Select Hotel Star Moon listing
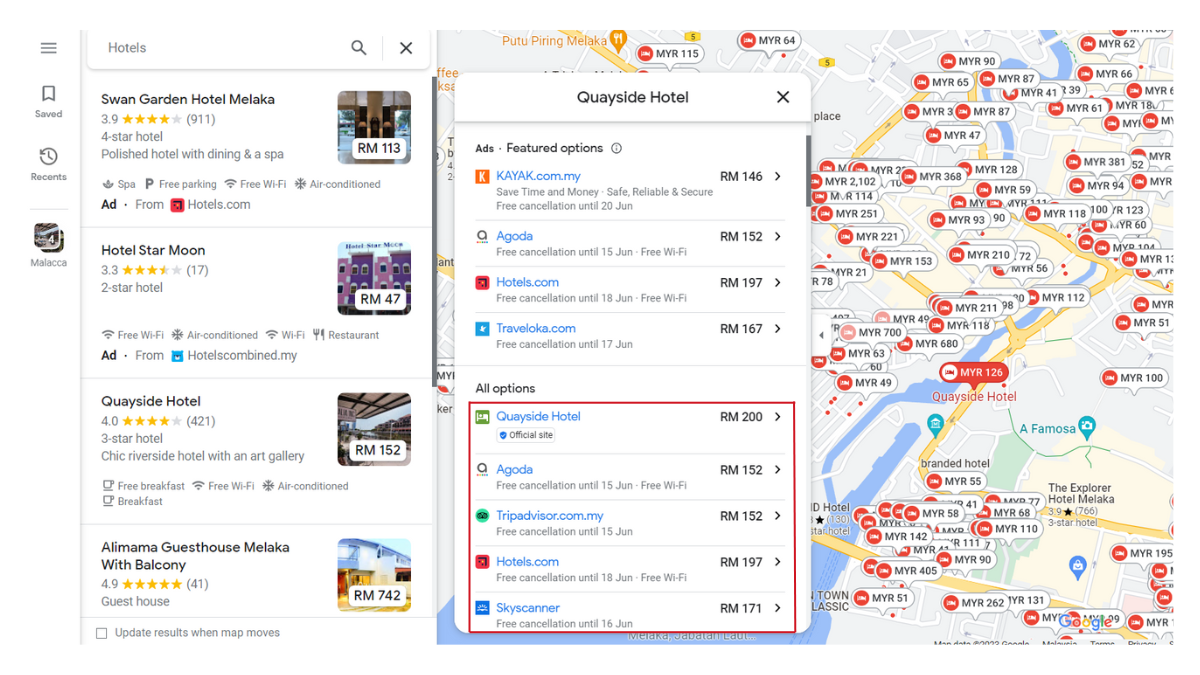The width and height of the screenshot is (1200, 675). point(153,251)
